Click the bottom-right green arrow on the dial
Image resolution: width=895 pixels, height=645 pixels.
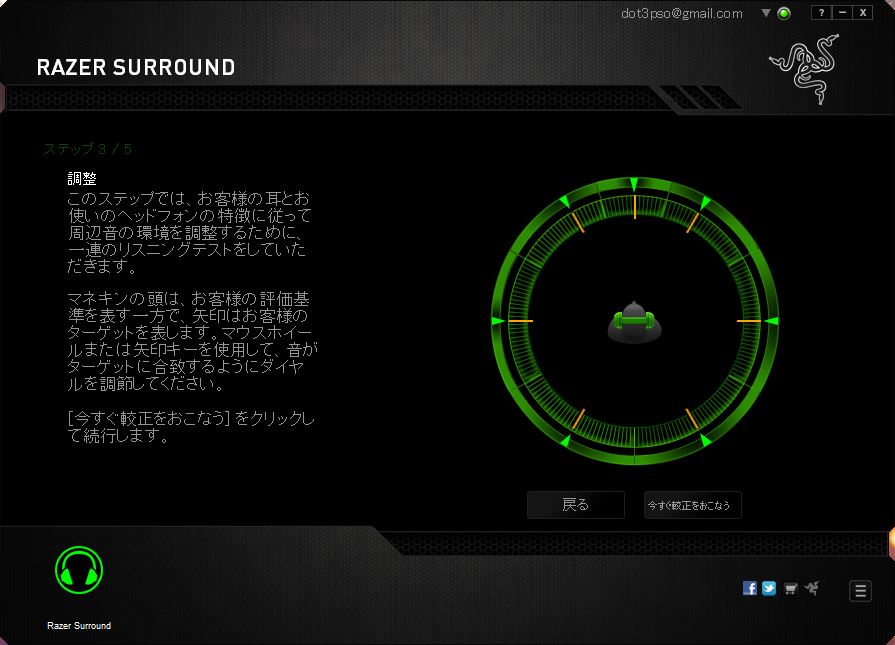click(705, 440)
